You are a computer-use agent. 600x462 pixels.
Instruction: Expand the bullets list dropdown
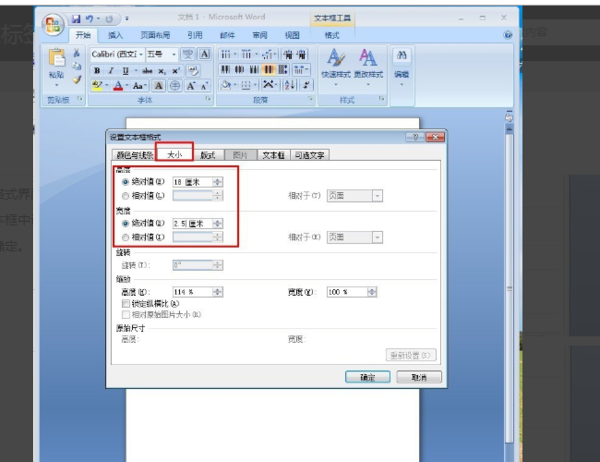point(235,54)
